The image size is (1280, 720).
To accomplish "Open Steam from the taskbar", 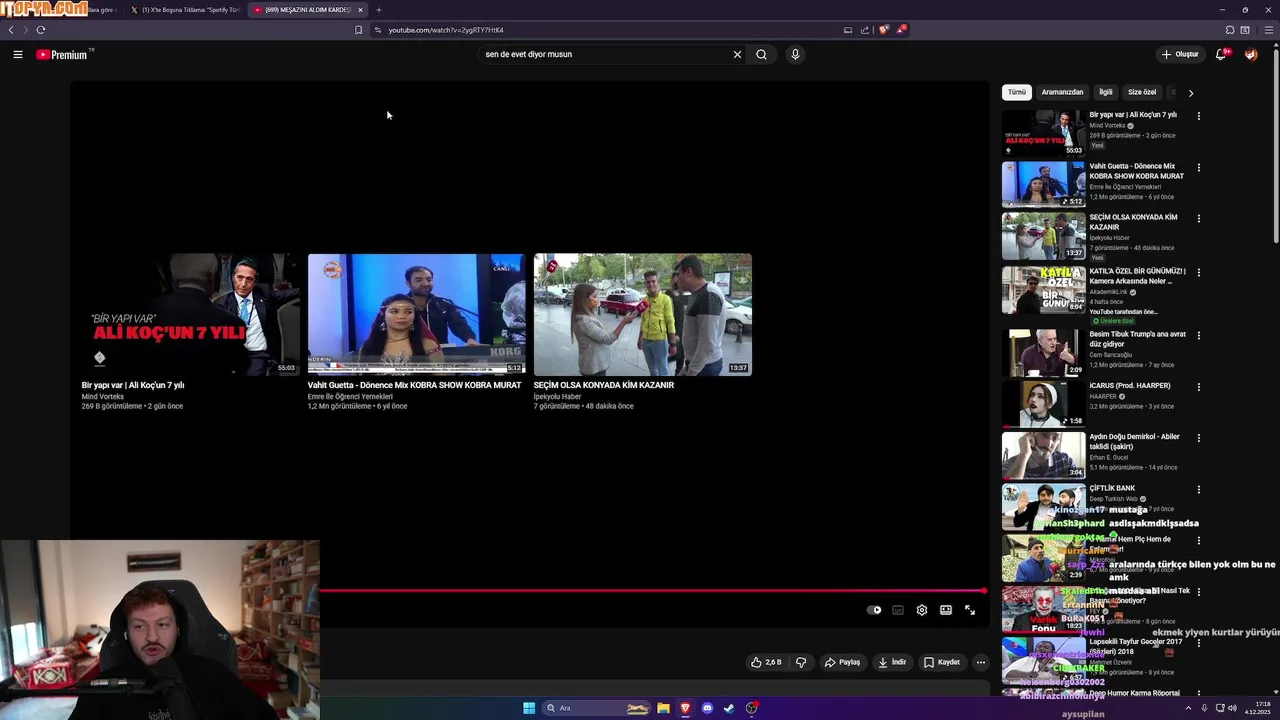I will [x=729, y=708].
